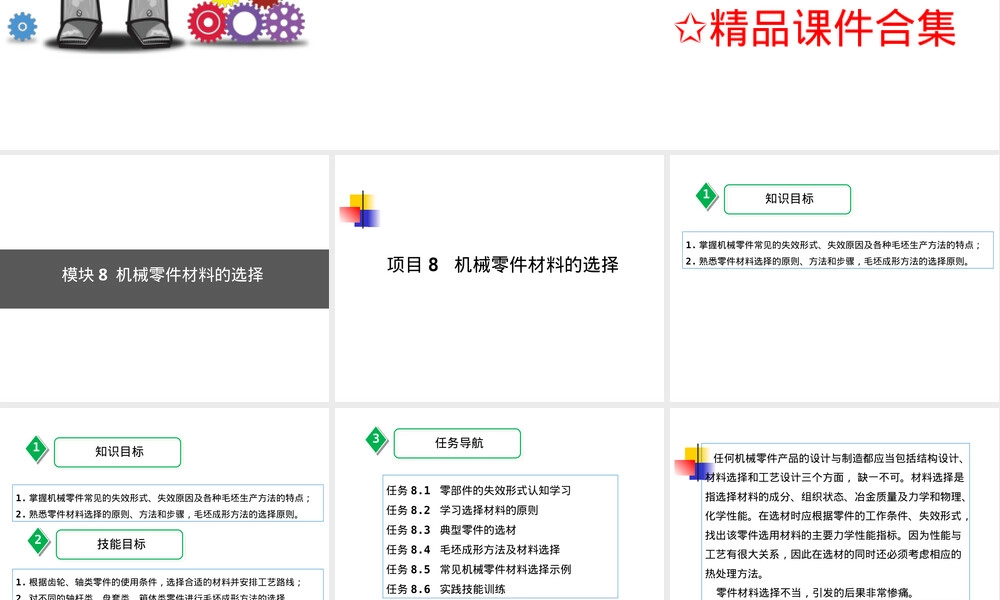This screenshot has height=600, width=1000.
Task: Click the paragraph starting 任何机械零件产品的设计与制造
Action: point(837,515)
